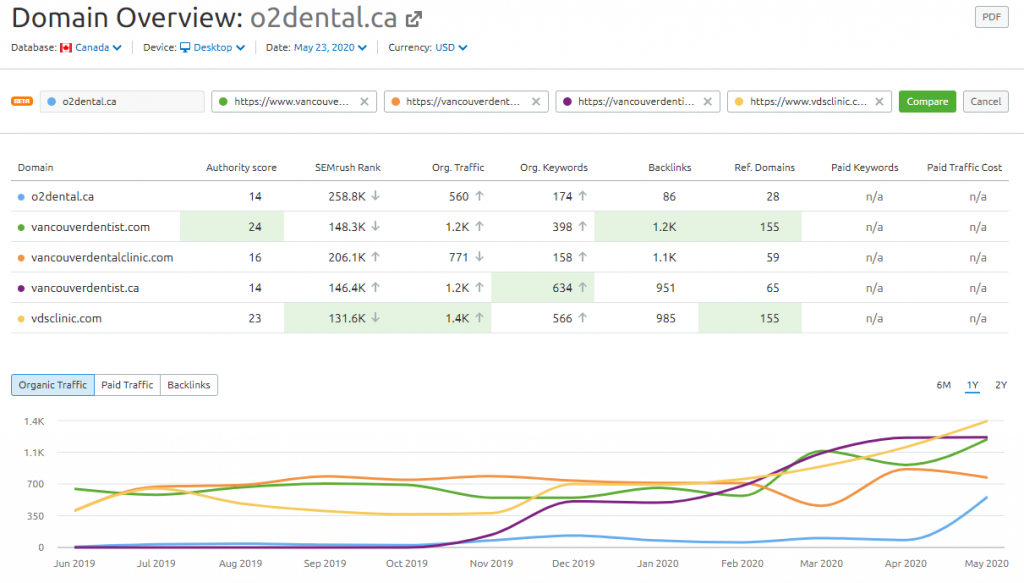This screenshot has height=583, width=1024.
Task: Click the Org. Keywords arrow for vancouverdentist.ca
Action: (583, 287)
